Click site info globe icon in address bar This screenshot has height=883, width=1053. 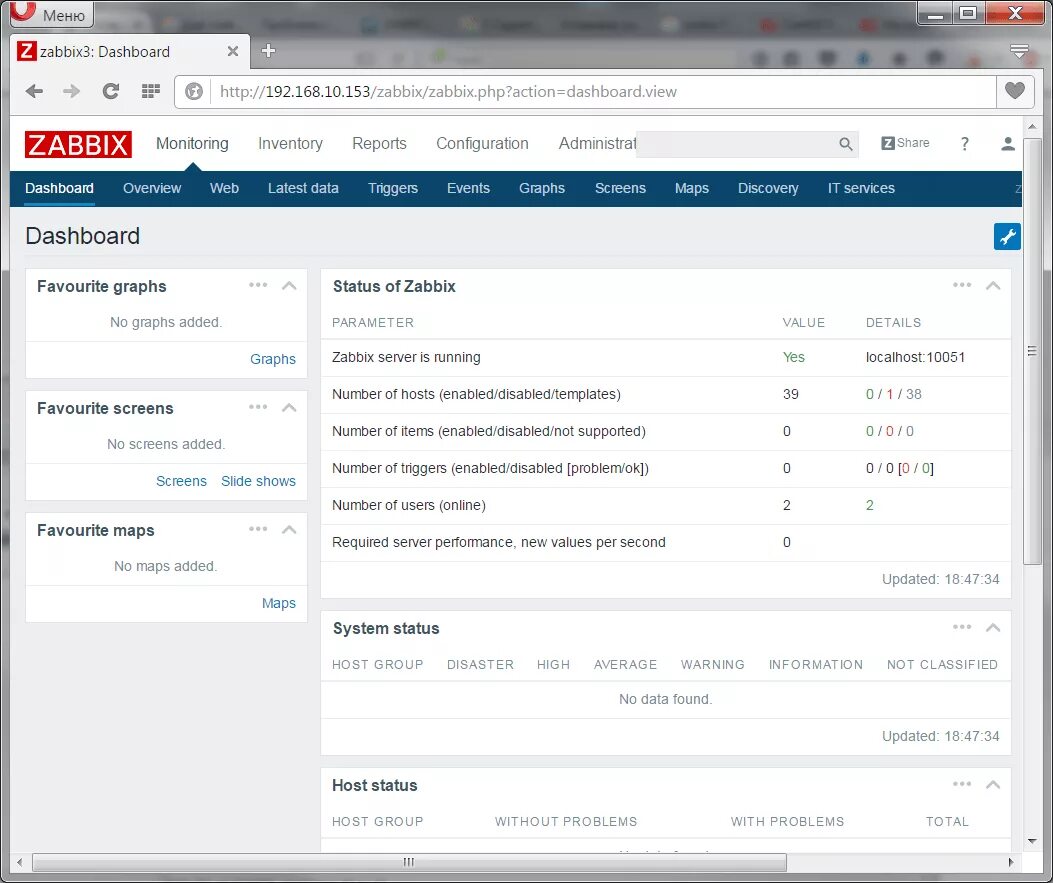pos(194,91)
